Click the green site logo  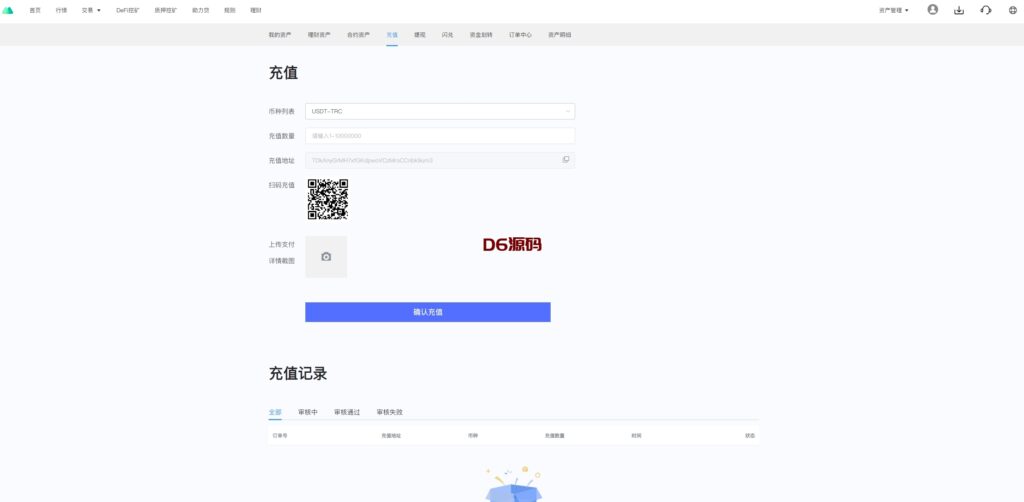pos(8,10)
